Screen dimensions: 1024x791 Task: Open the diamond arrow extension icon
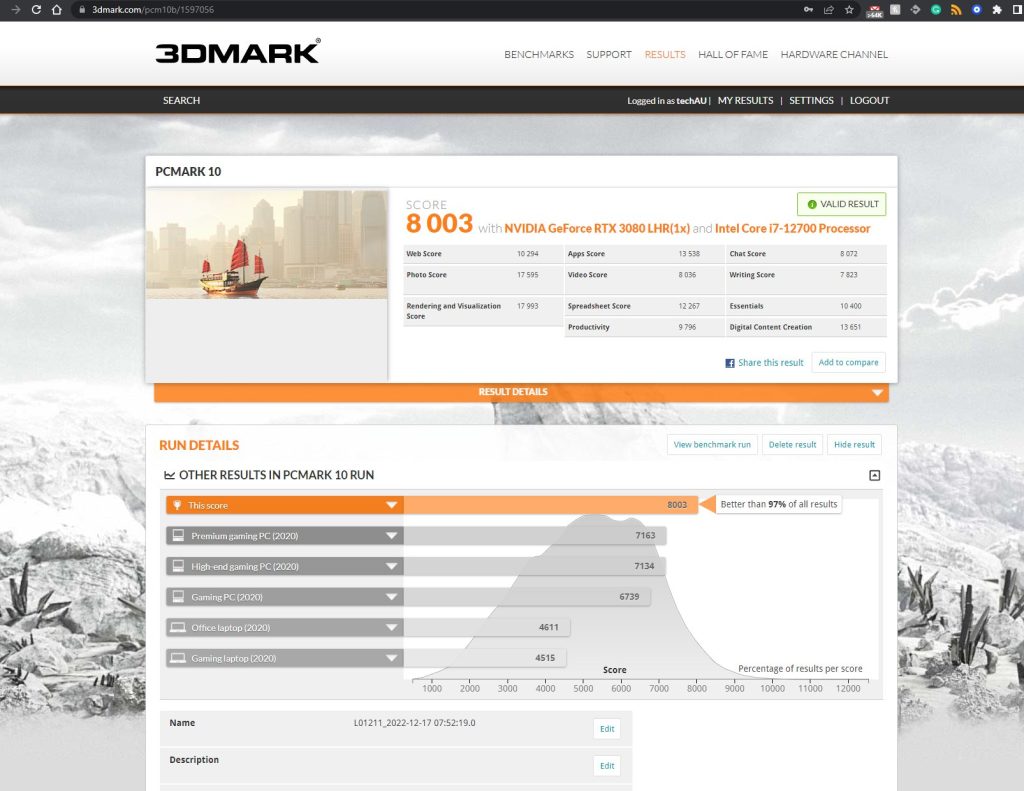click(x=915, y=10)
